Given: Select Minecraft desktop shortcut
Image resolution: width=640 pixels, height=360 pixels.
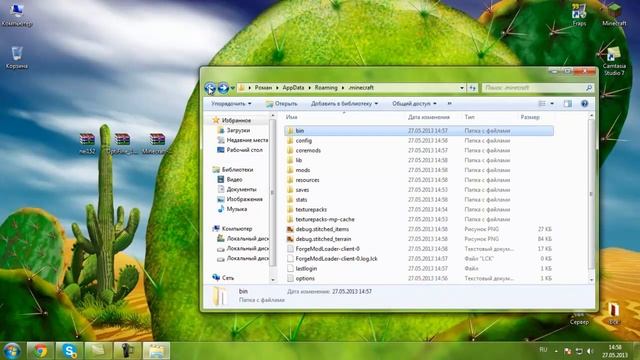Looking at the screenshot, I should click(614, 14).
